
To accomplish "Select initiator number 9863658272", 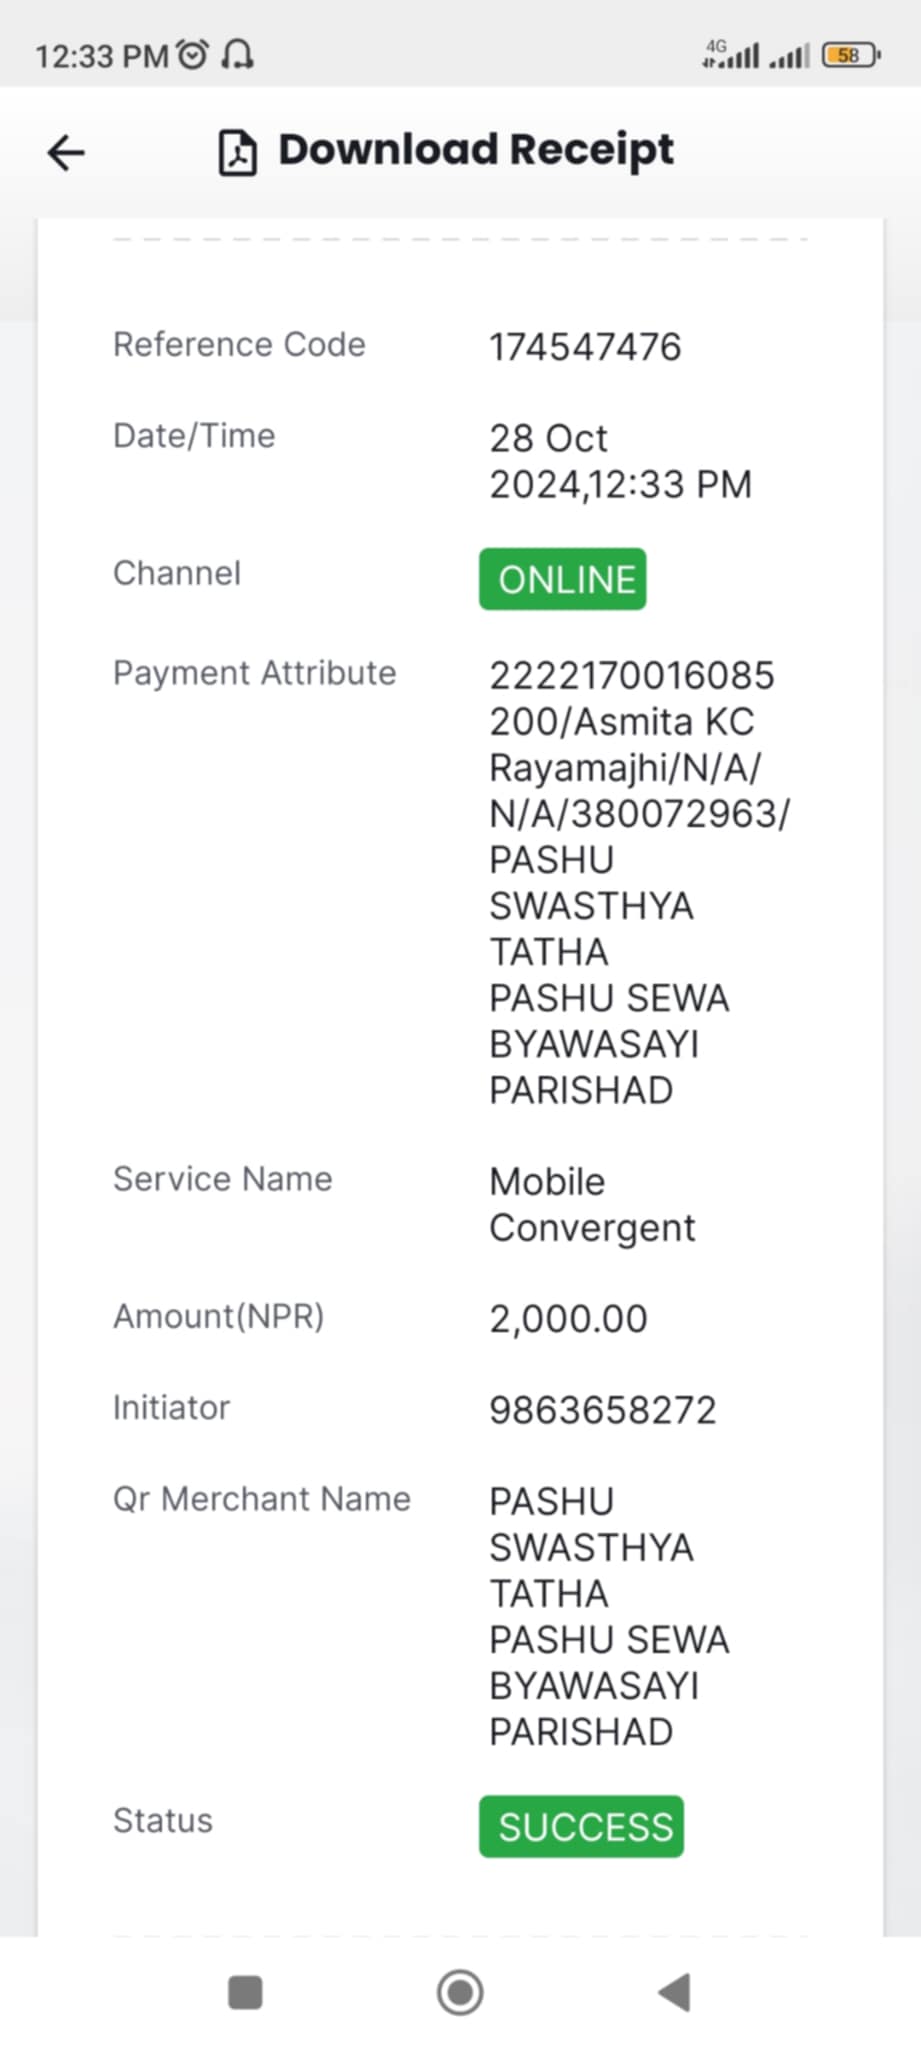I will click(x=603, y=1410).
